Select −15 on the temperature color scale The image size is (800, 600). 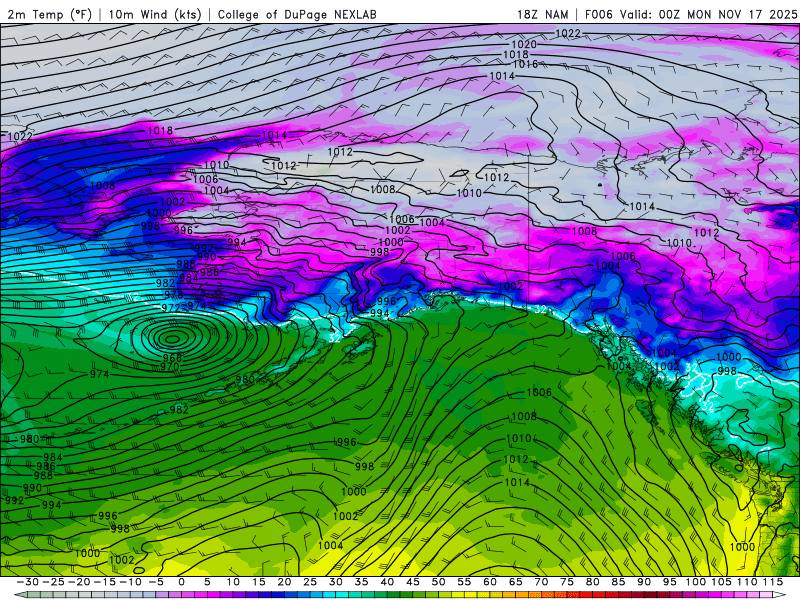click(x=105, y=582)
